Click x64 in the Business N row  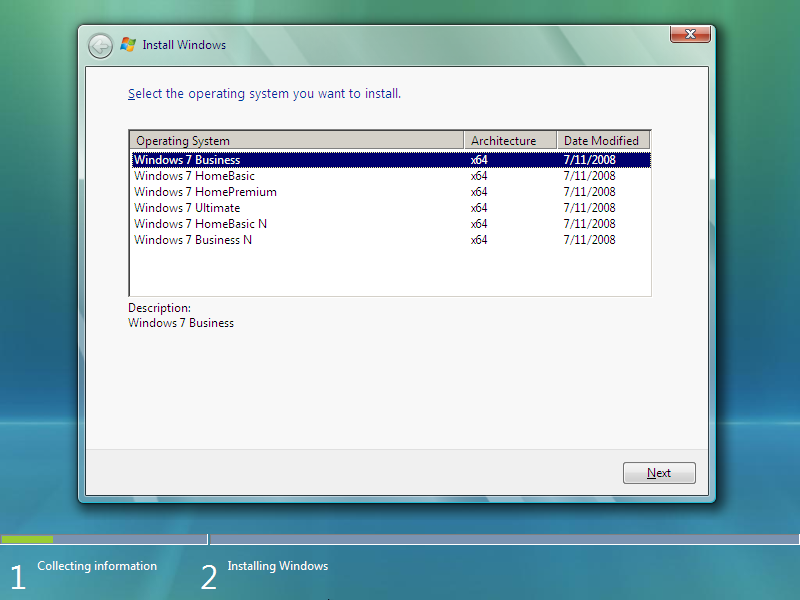[x=479, y=240]
